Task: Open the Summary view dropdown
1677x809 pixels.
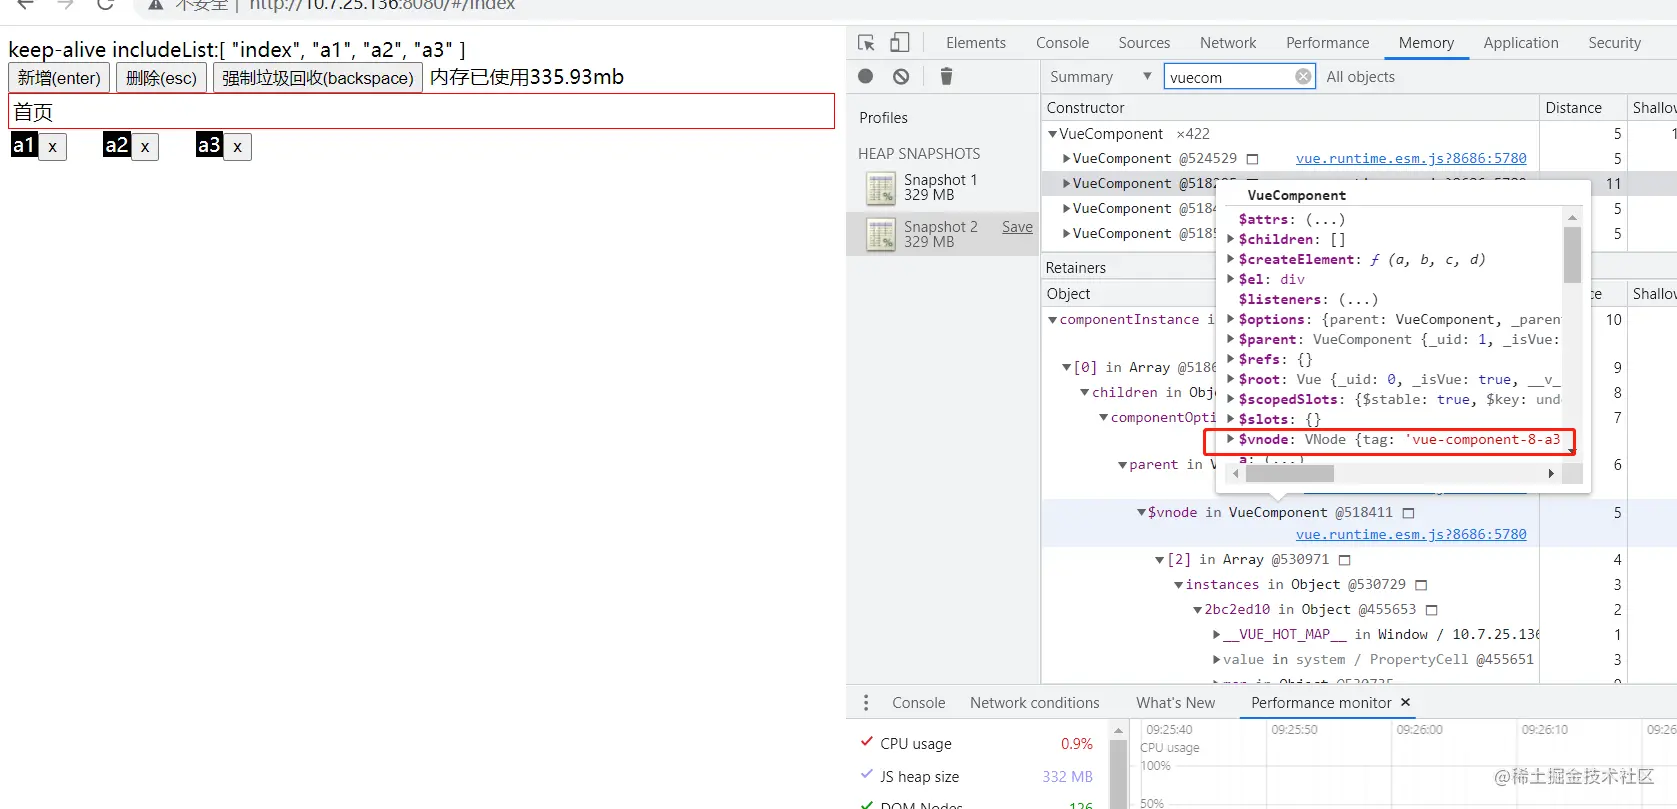Action: tap(1100, 77)
